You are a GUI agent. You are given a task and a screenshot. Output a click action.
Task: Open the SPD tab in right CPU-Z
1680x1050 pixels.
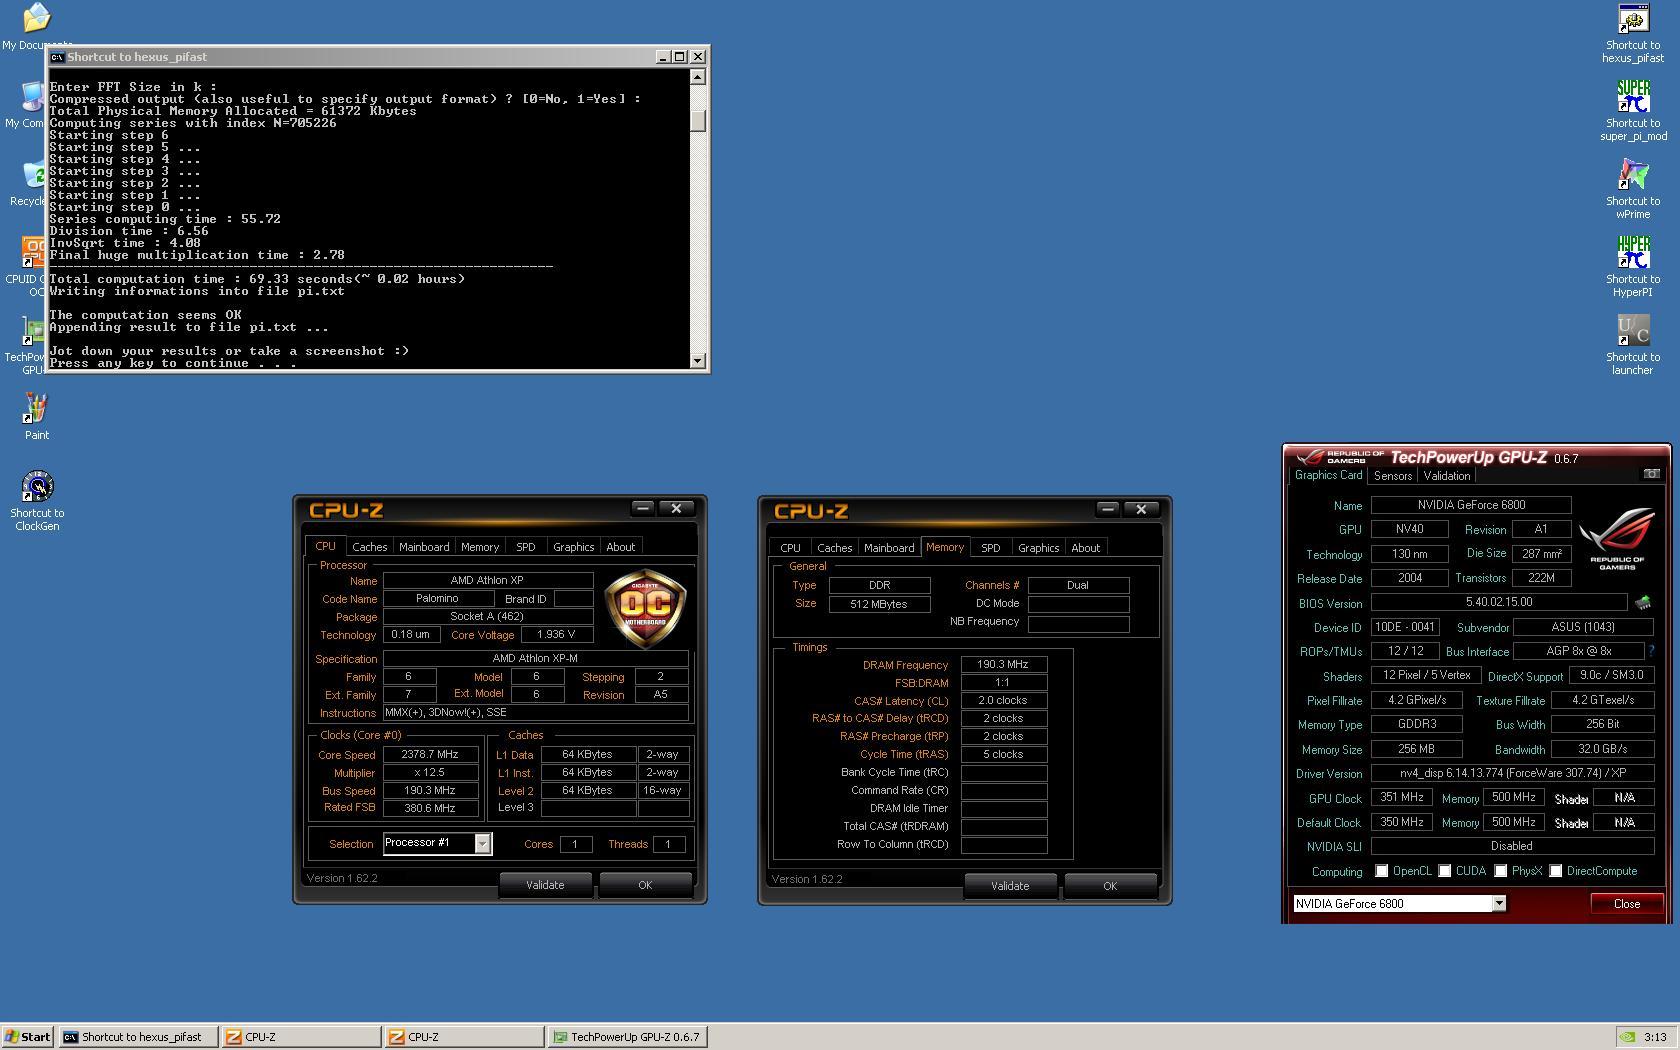pyautogui.click(x=990, y=548)
